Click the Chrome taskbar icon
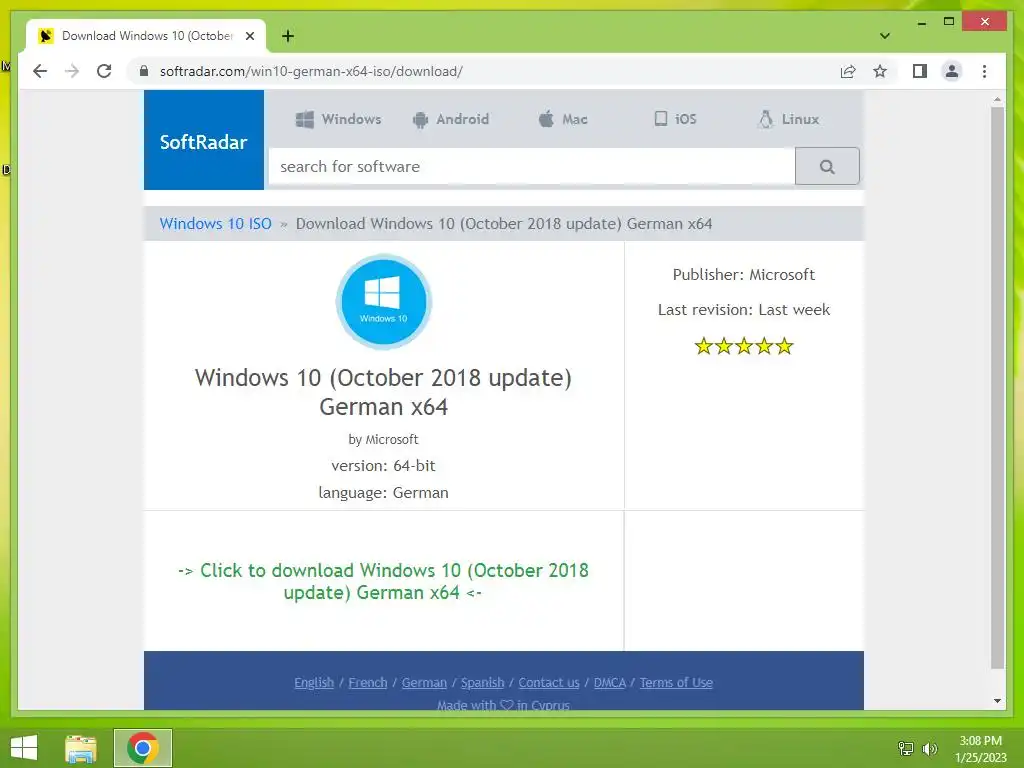Image resolution: width=1024 pixels, height=768 pixels. tap(143, 748)
